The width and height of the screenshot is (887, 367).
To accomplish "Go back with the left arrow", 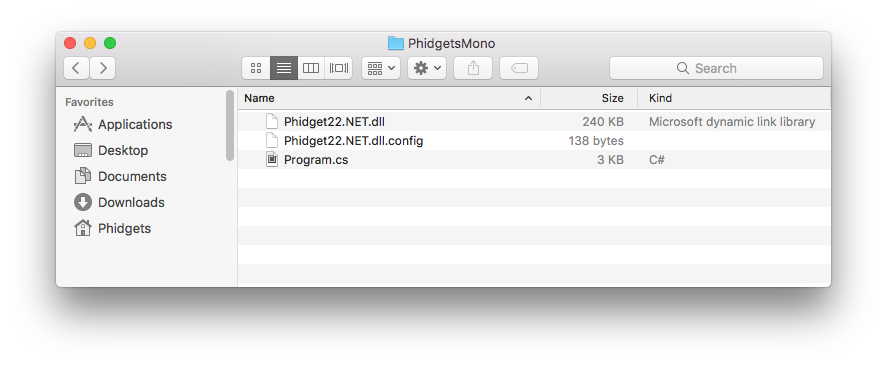I will pyautogui.click(x=76, y=68).
